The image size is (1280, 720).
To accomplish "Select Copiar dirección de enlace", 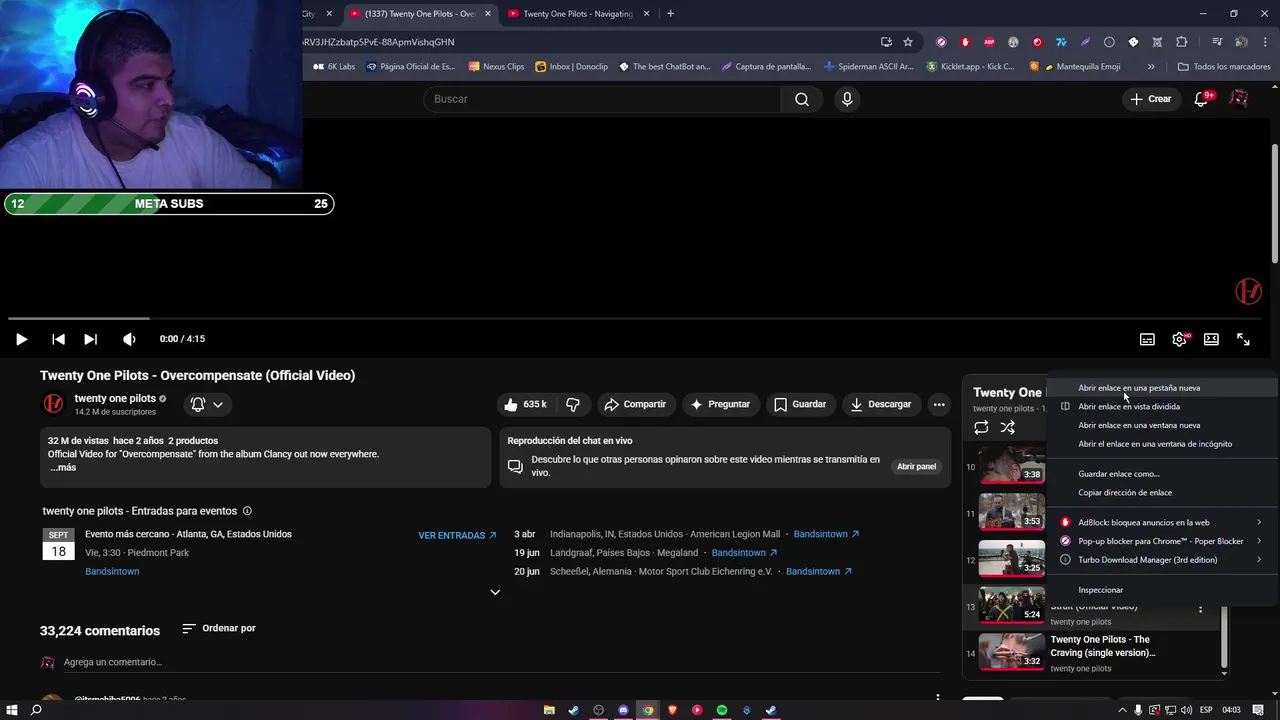I will click(x=1162, y=493).
